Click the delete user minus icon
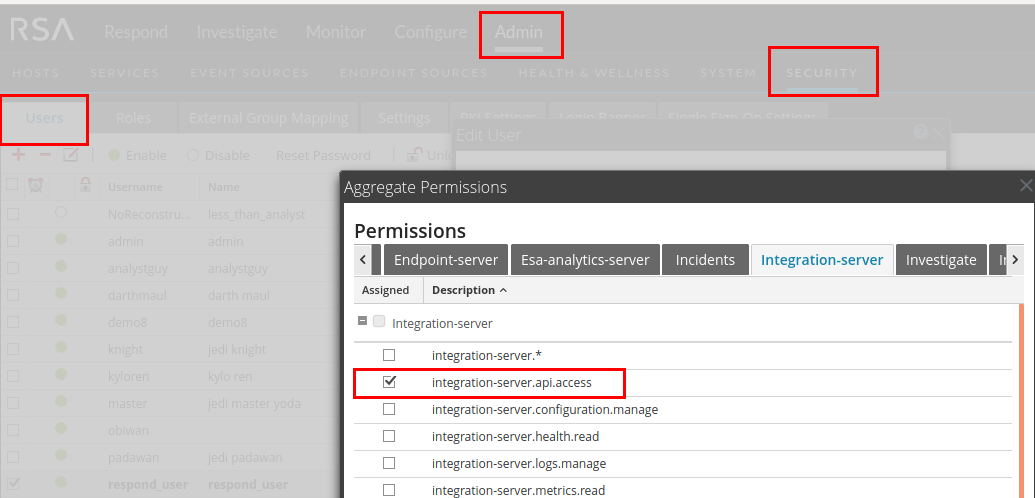Screen dimensions: 1035x498 45,155
